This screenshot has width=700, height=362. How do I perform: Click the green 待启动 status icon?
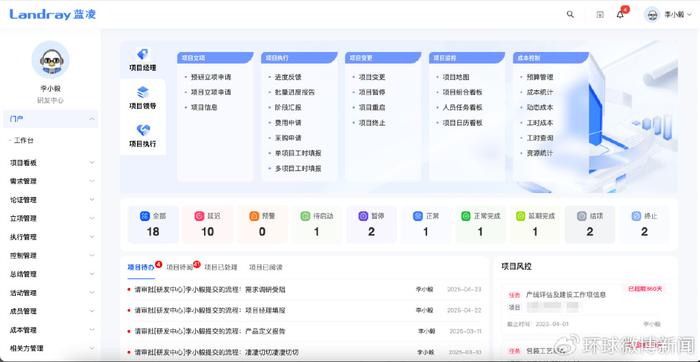tap(305, 216)
